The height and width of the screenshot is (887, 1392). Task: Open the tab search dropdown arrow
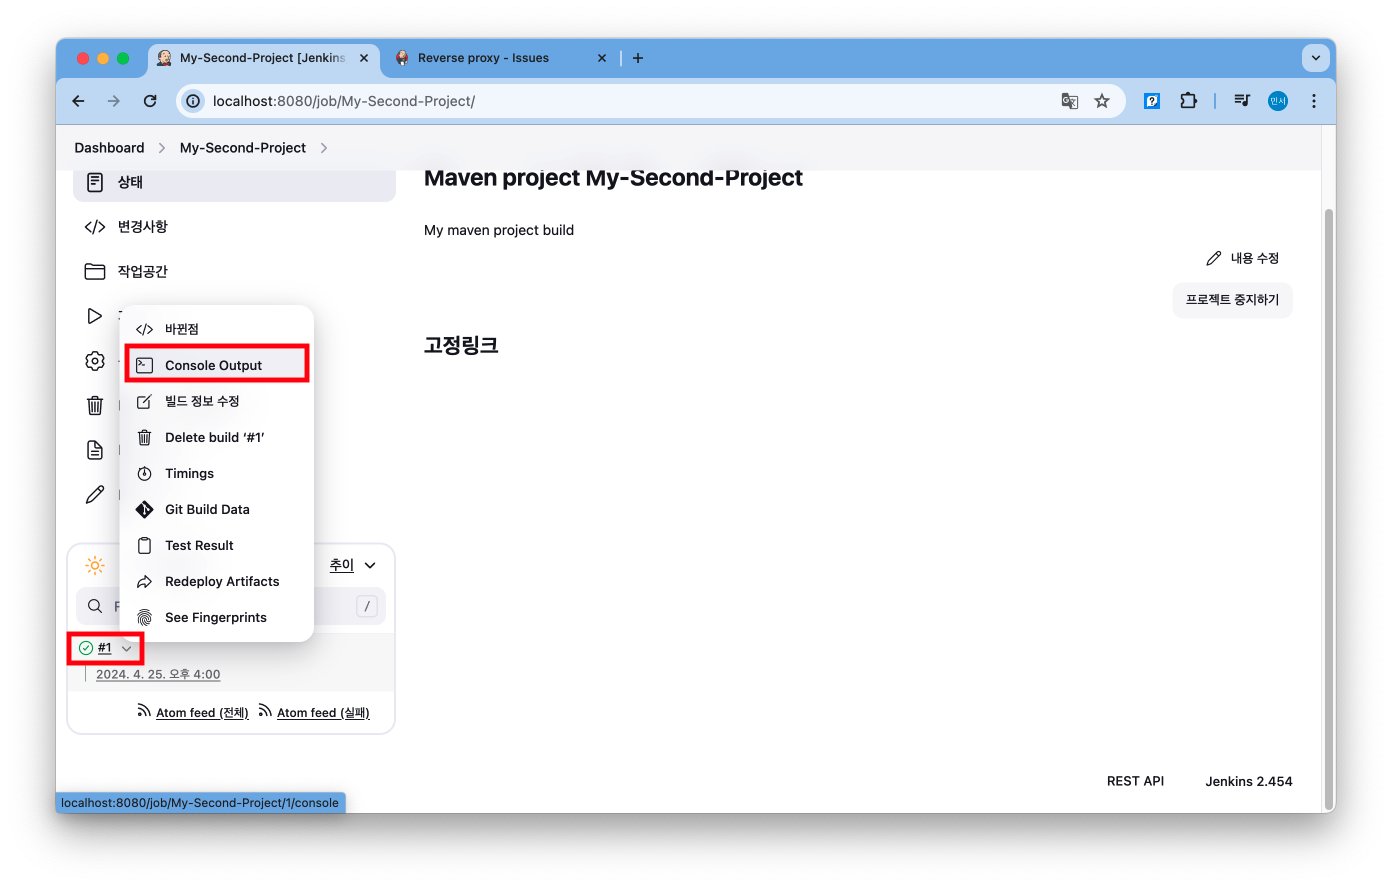(x=1316, y=58)
